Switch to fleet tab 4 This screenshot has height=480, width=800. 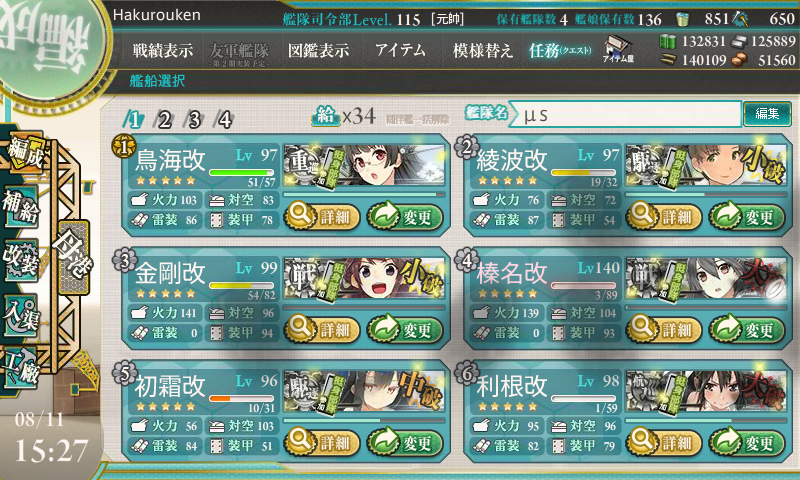coord(224,120)
